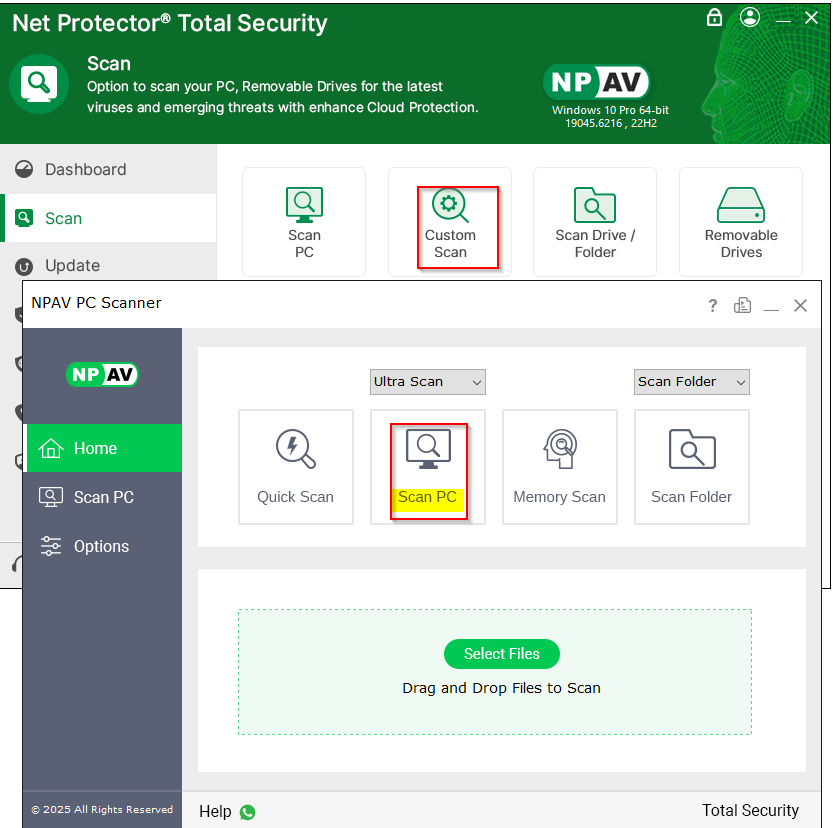
Task: Click the Help link at the bottom
Action: coord(215,812)
